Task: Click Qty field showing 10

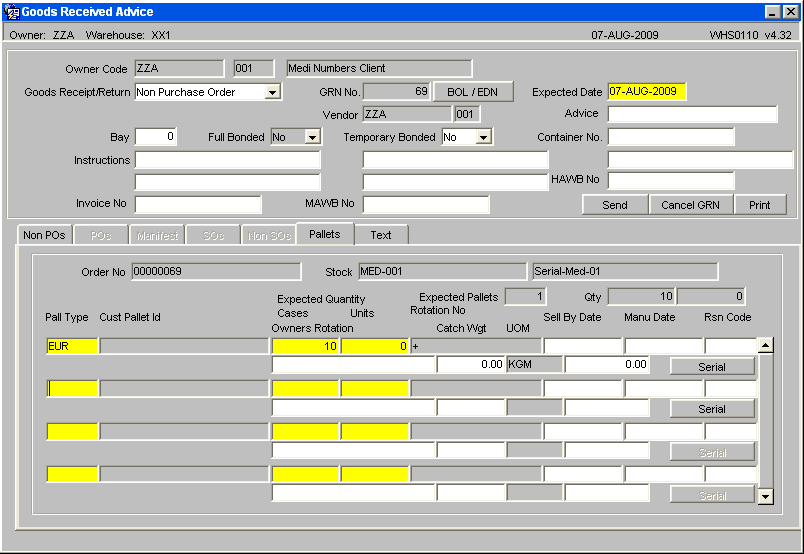Action: pyautogui.click(x=641, y=296)
